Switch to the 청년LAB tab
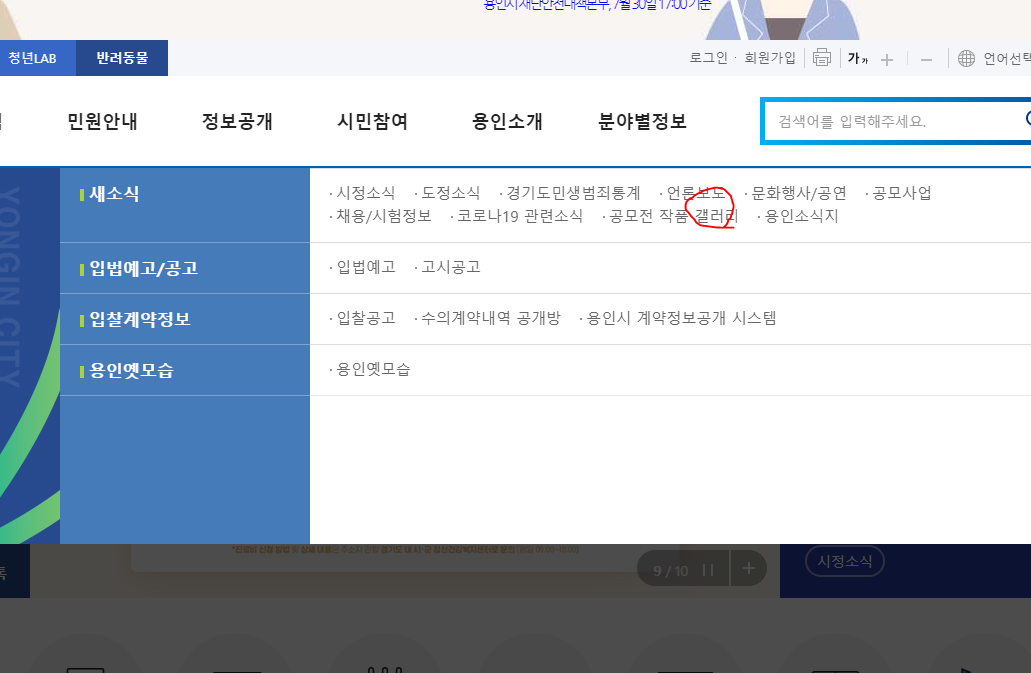This screenshot has width=1031, height=673. (32, 58)
